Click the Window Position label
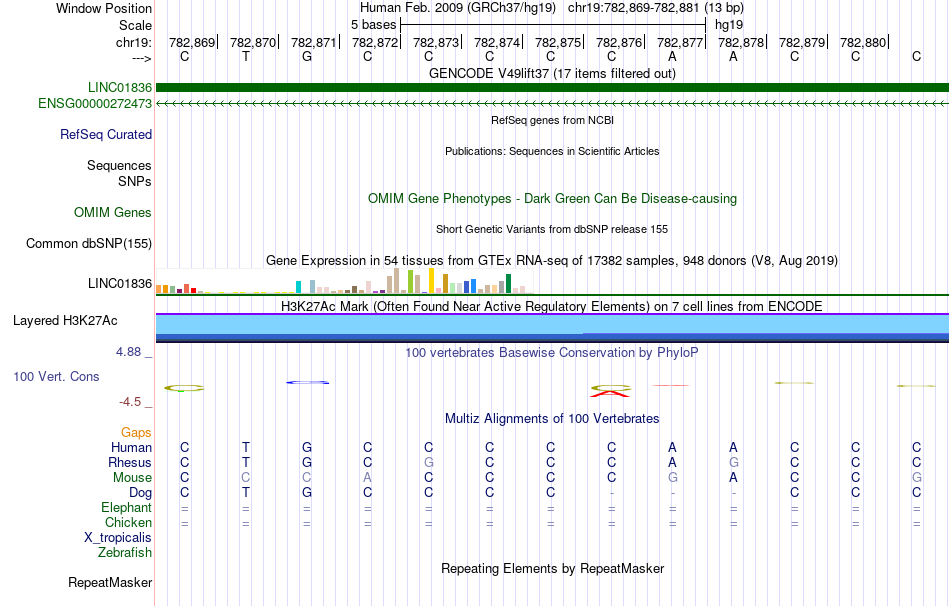This screenshot has width=950, height=606. pos(104,8)
